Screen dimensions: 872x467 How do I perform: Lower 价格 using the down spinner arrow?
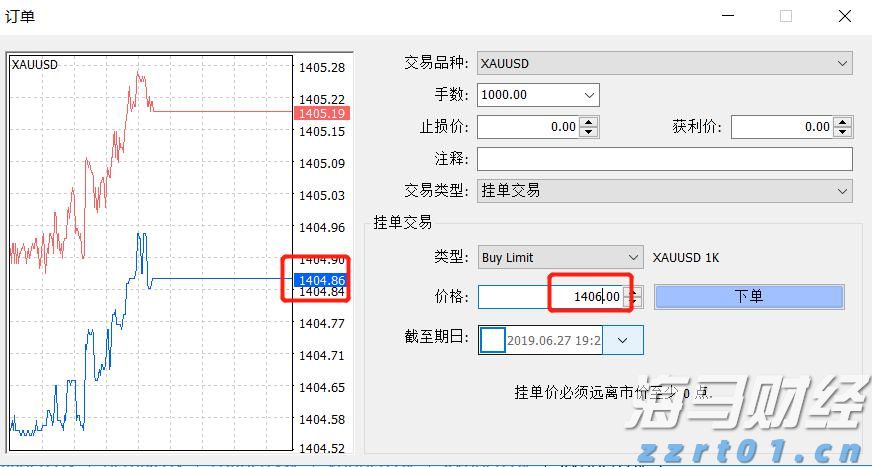pyautogui.click(x=634, y=302)
